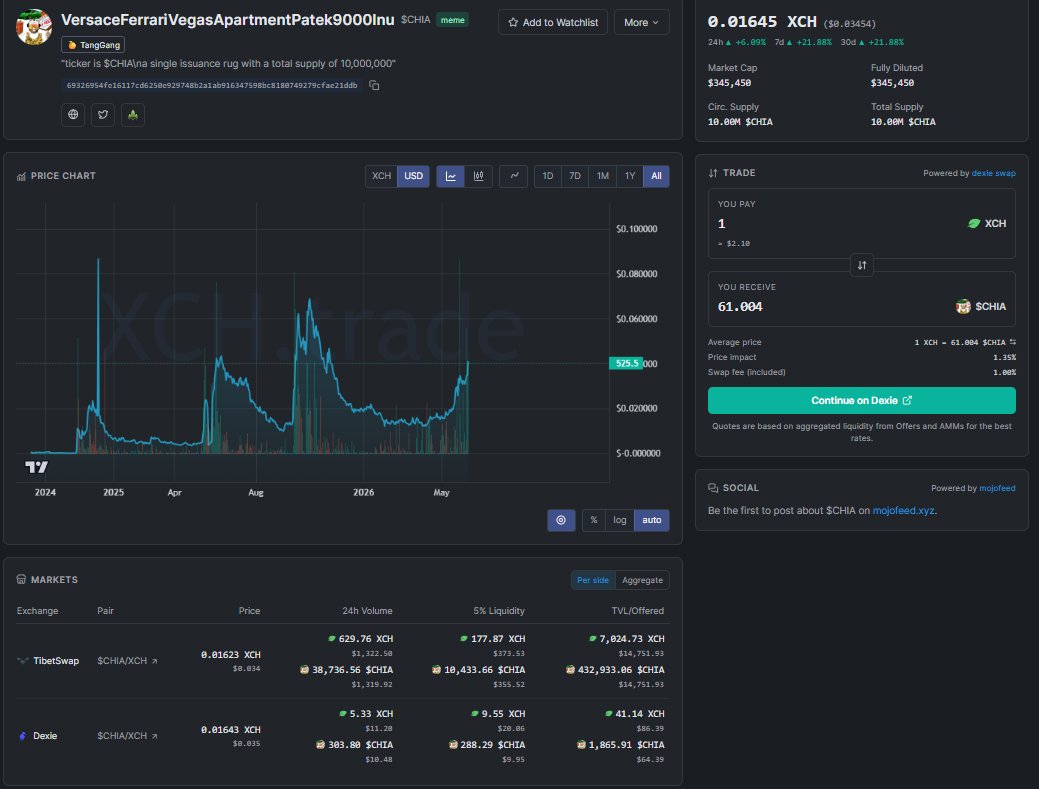Viewport: 1039px width, 789px height.
Task: Open the mojofeed.xyz link
Action: (x=903, y=511)
